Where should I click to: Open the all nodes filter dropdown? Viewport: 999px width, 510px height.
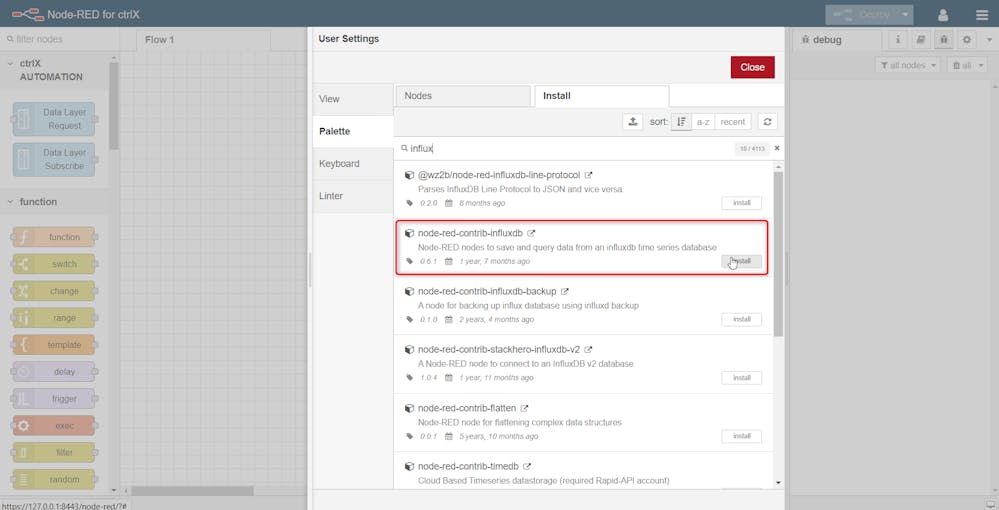coord(908,65)
